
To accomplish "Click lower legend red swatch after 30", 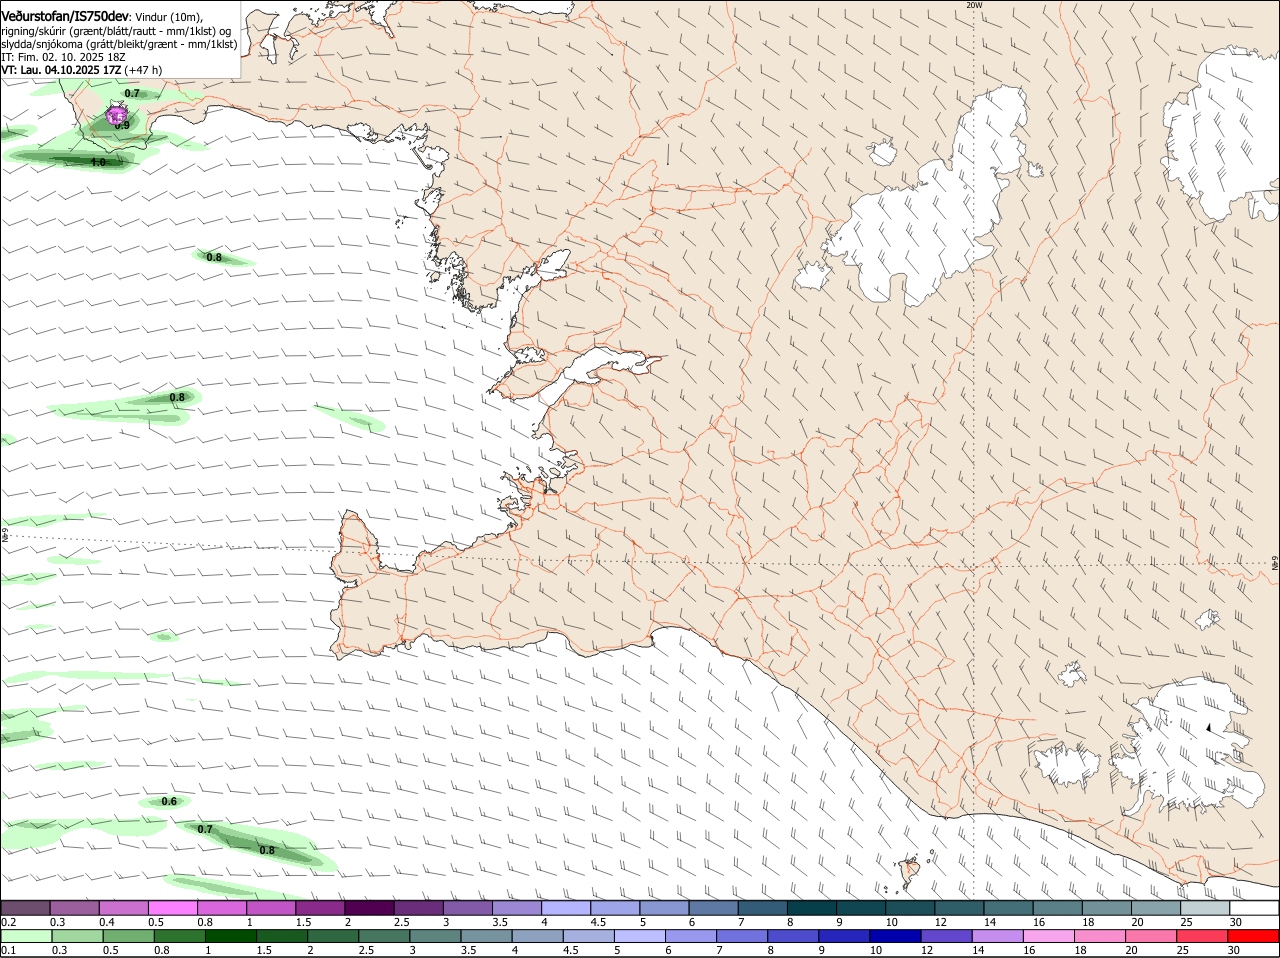I will point(1254,935).
